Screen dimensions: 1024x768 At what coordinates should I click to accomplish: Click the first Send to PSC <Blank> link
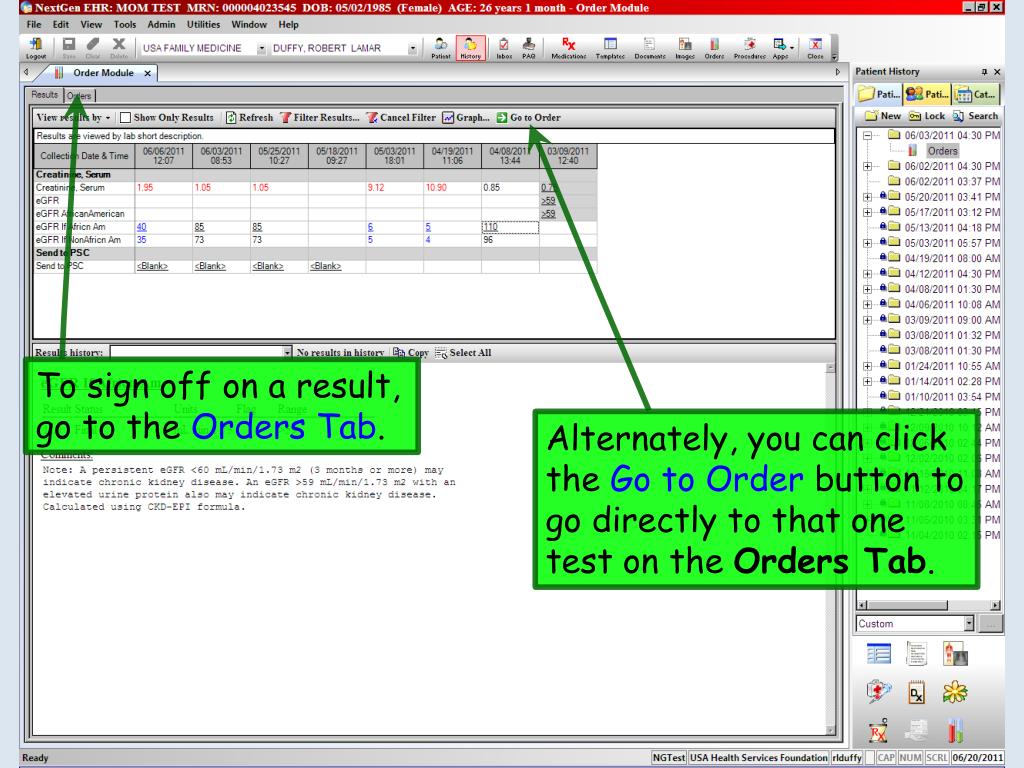152,266
